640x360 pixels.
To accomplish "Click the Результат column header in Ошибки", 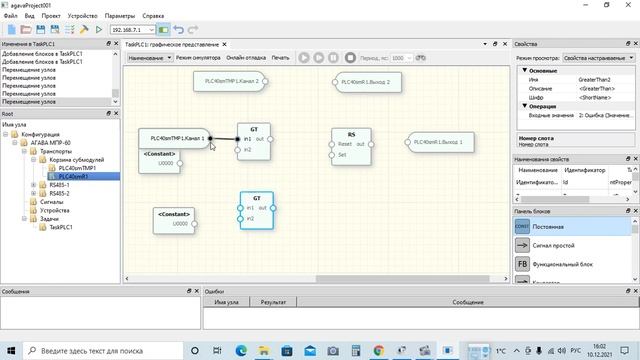I will click(x=273, y=302).
